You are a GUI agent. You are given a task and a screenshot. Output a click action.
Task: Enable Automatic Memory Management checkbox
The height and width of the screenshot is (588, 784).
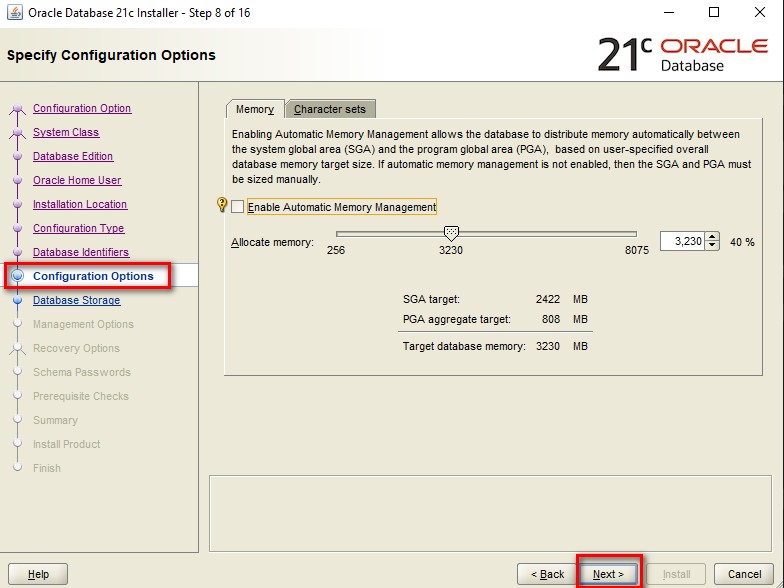238,206
